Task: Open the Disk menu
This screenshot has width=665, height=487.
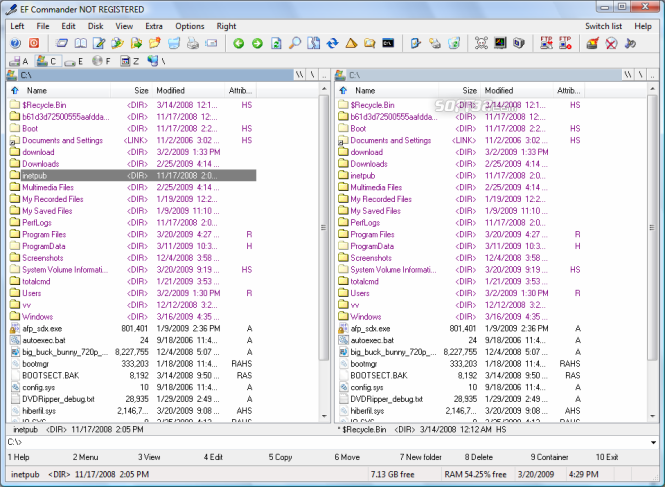Action: click(x=95, y=26)
